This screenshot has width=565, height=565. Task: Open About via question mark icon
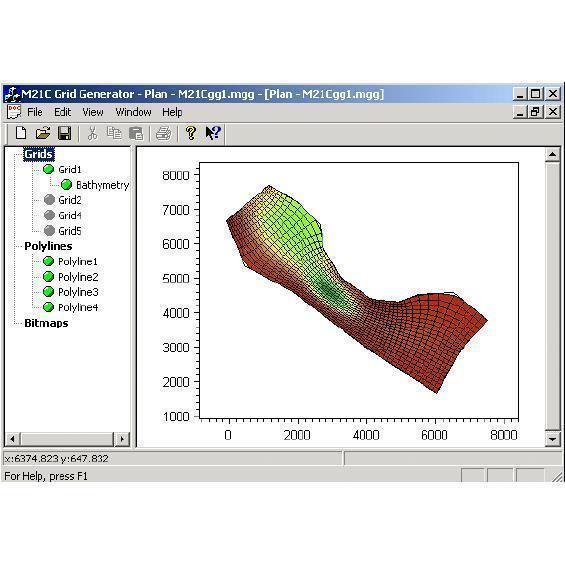pos(191,133)
